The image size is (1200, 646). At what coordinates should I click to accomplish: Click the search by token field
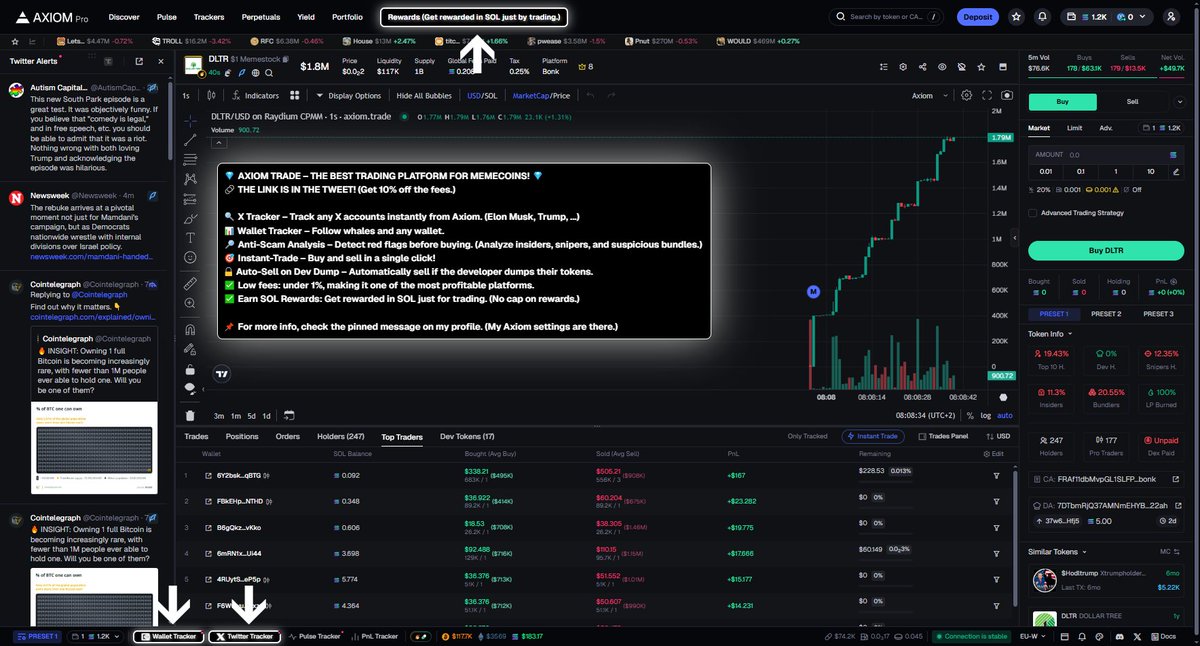click(886, 17)
